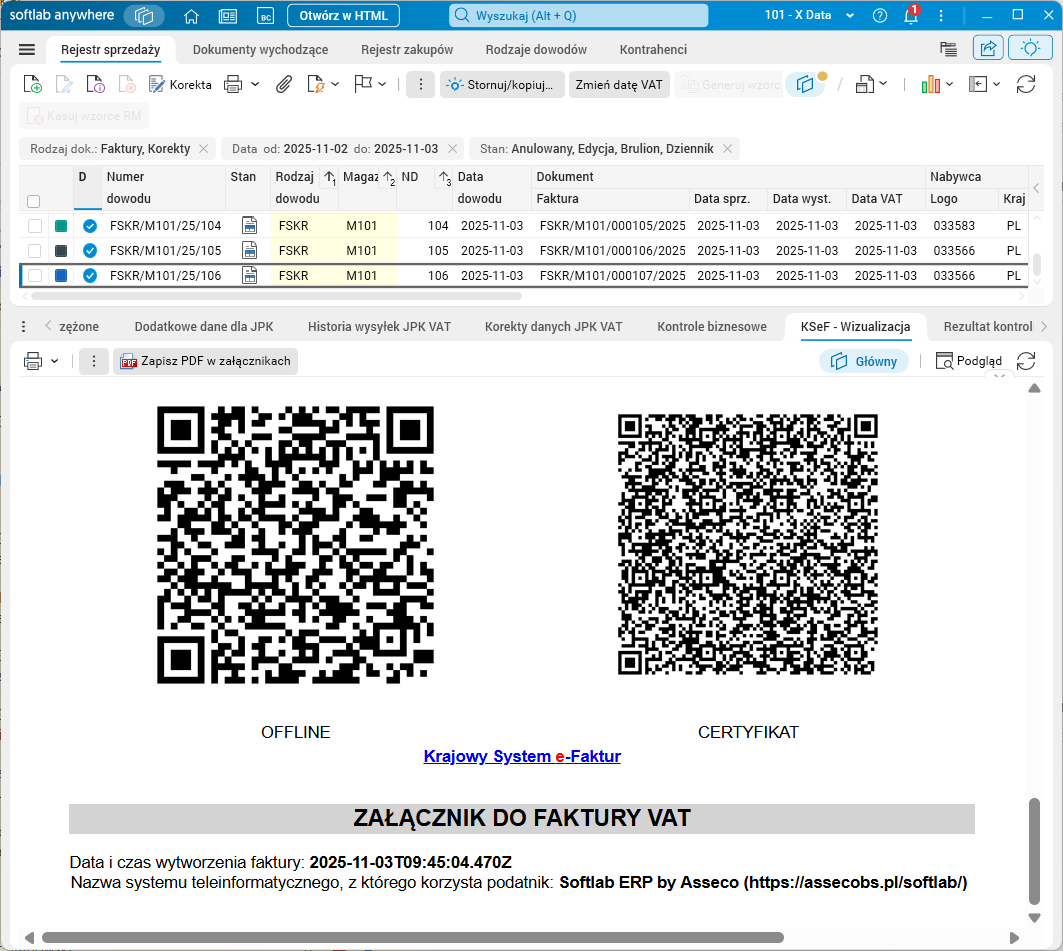Viewport: 1063px width, 951px height.
Task: Open the colored bar chart icon
Action: point(931,85)
